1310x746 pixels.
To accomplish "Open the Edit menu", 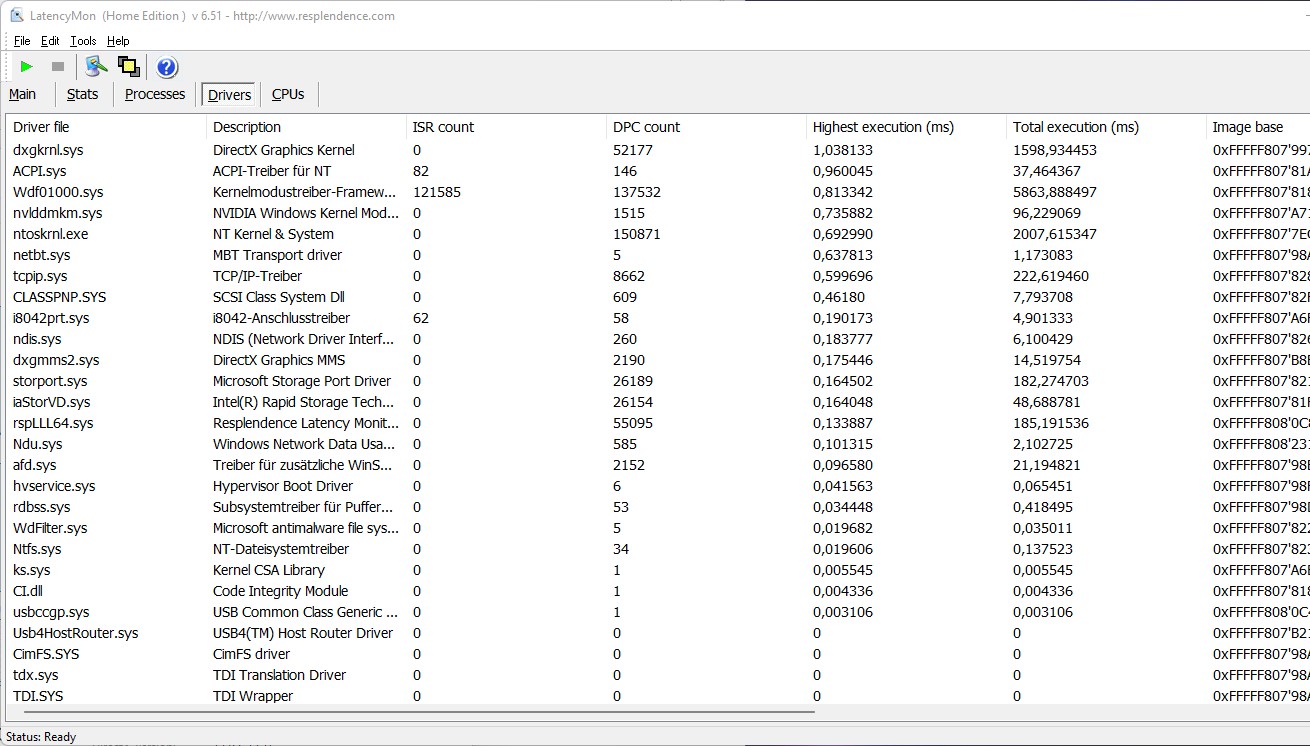I will pos(50,41).
